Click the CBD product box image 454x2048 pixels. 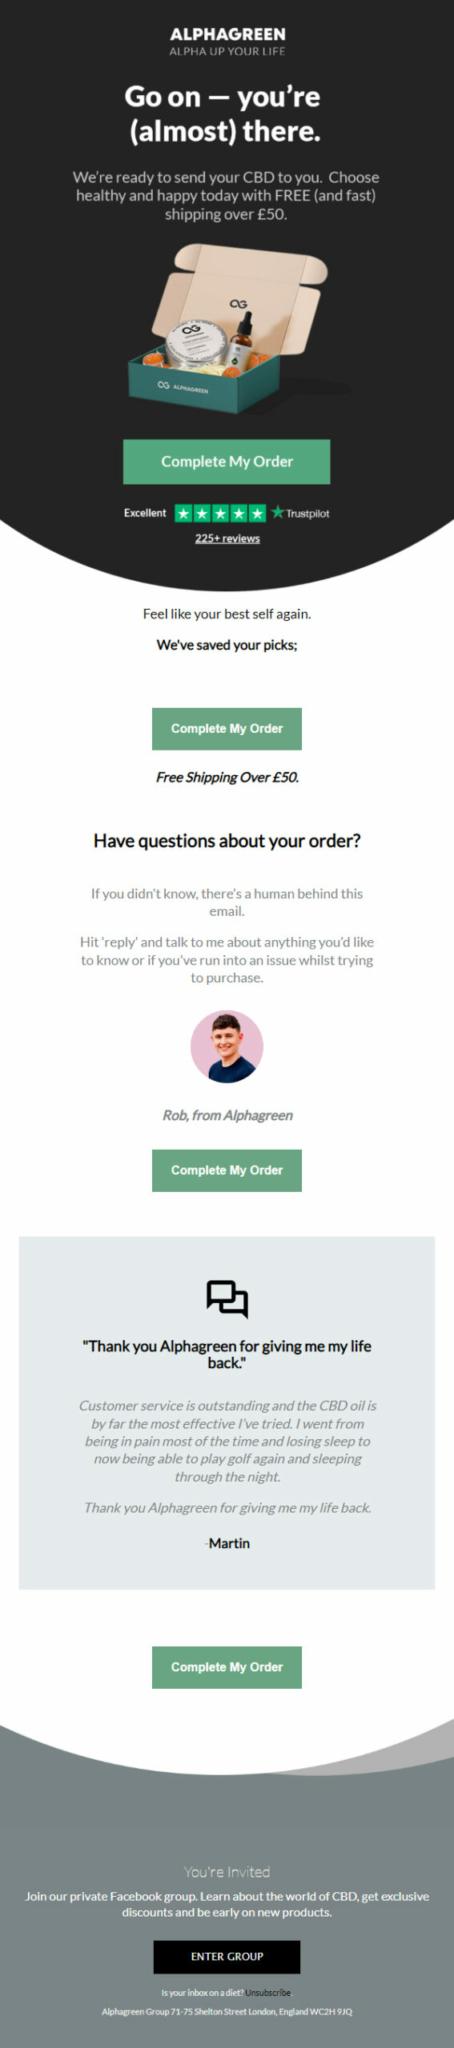227,327
